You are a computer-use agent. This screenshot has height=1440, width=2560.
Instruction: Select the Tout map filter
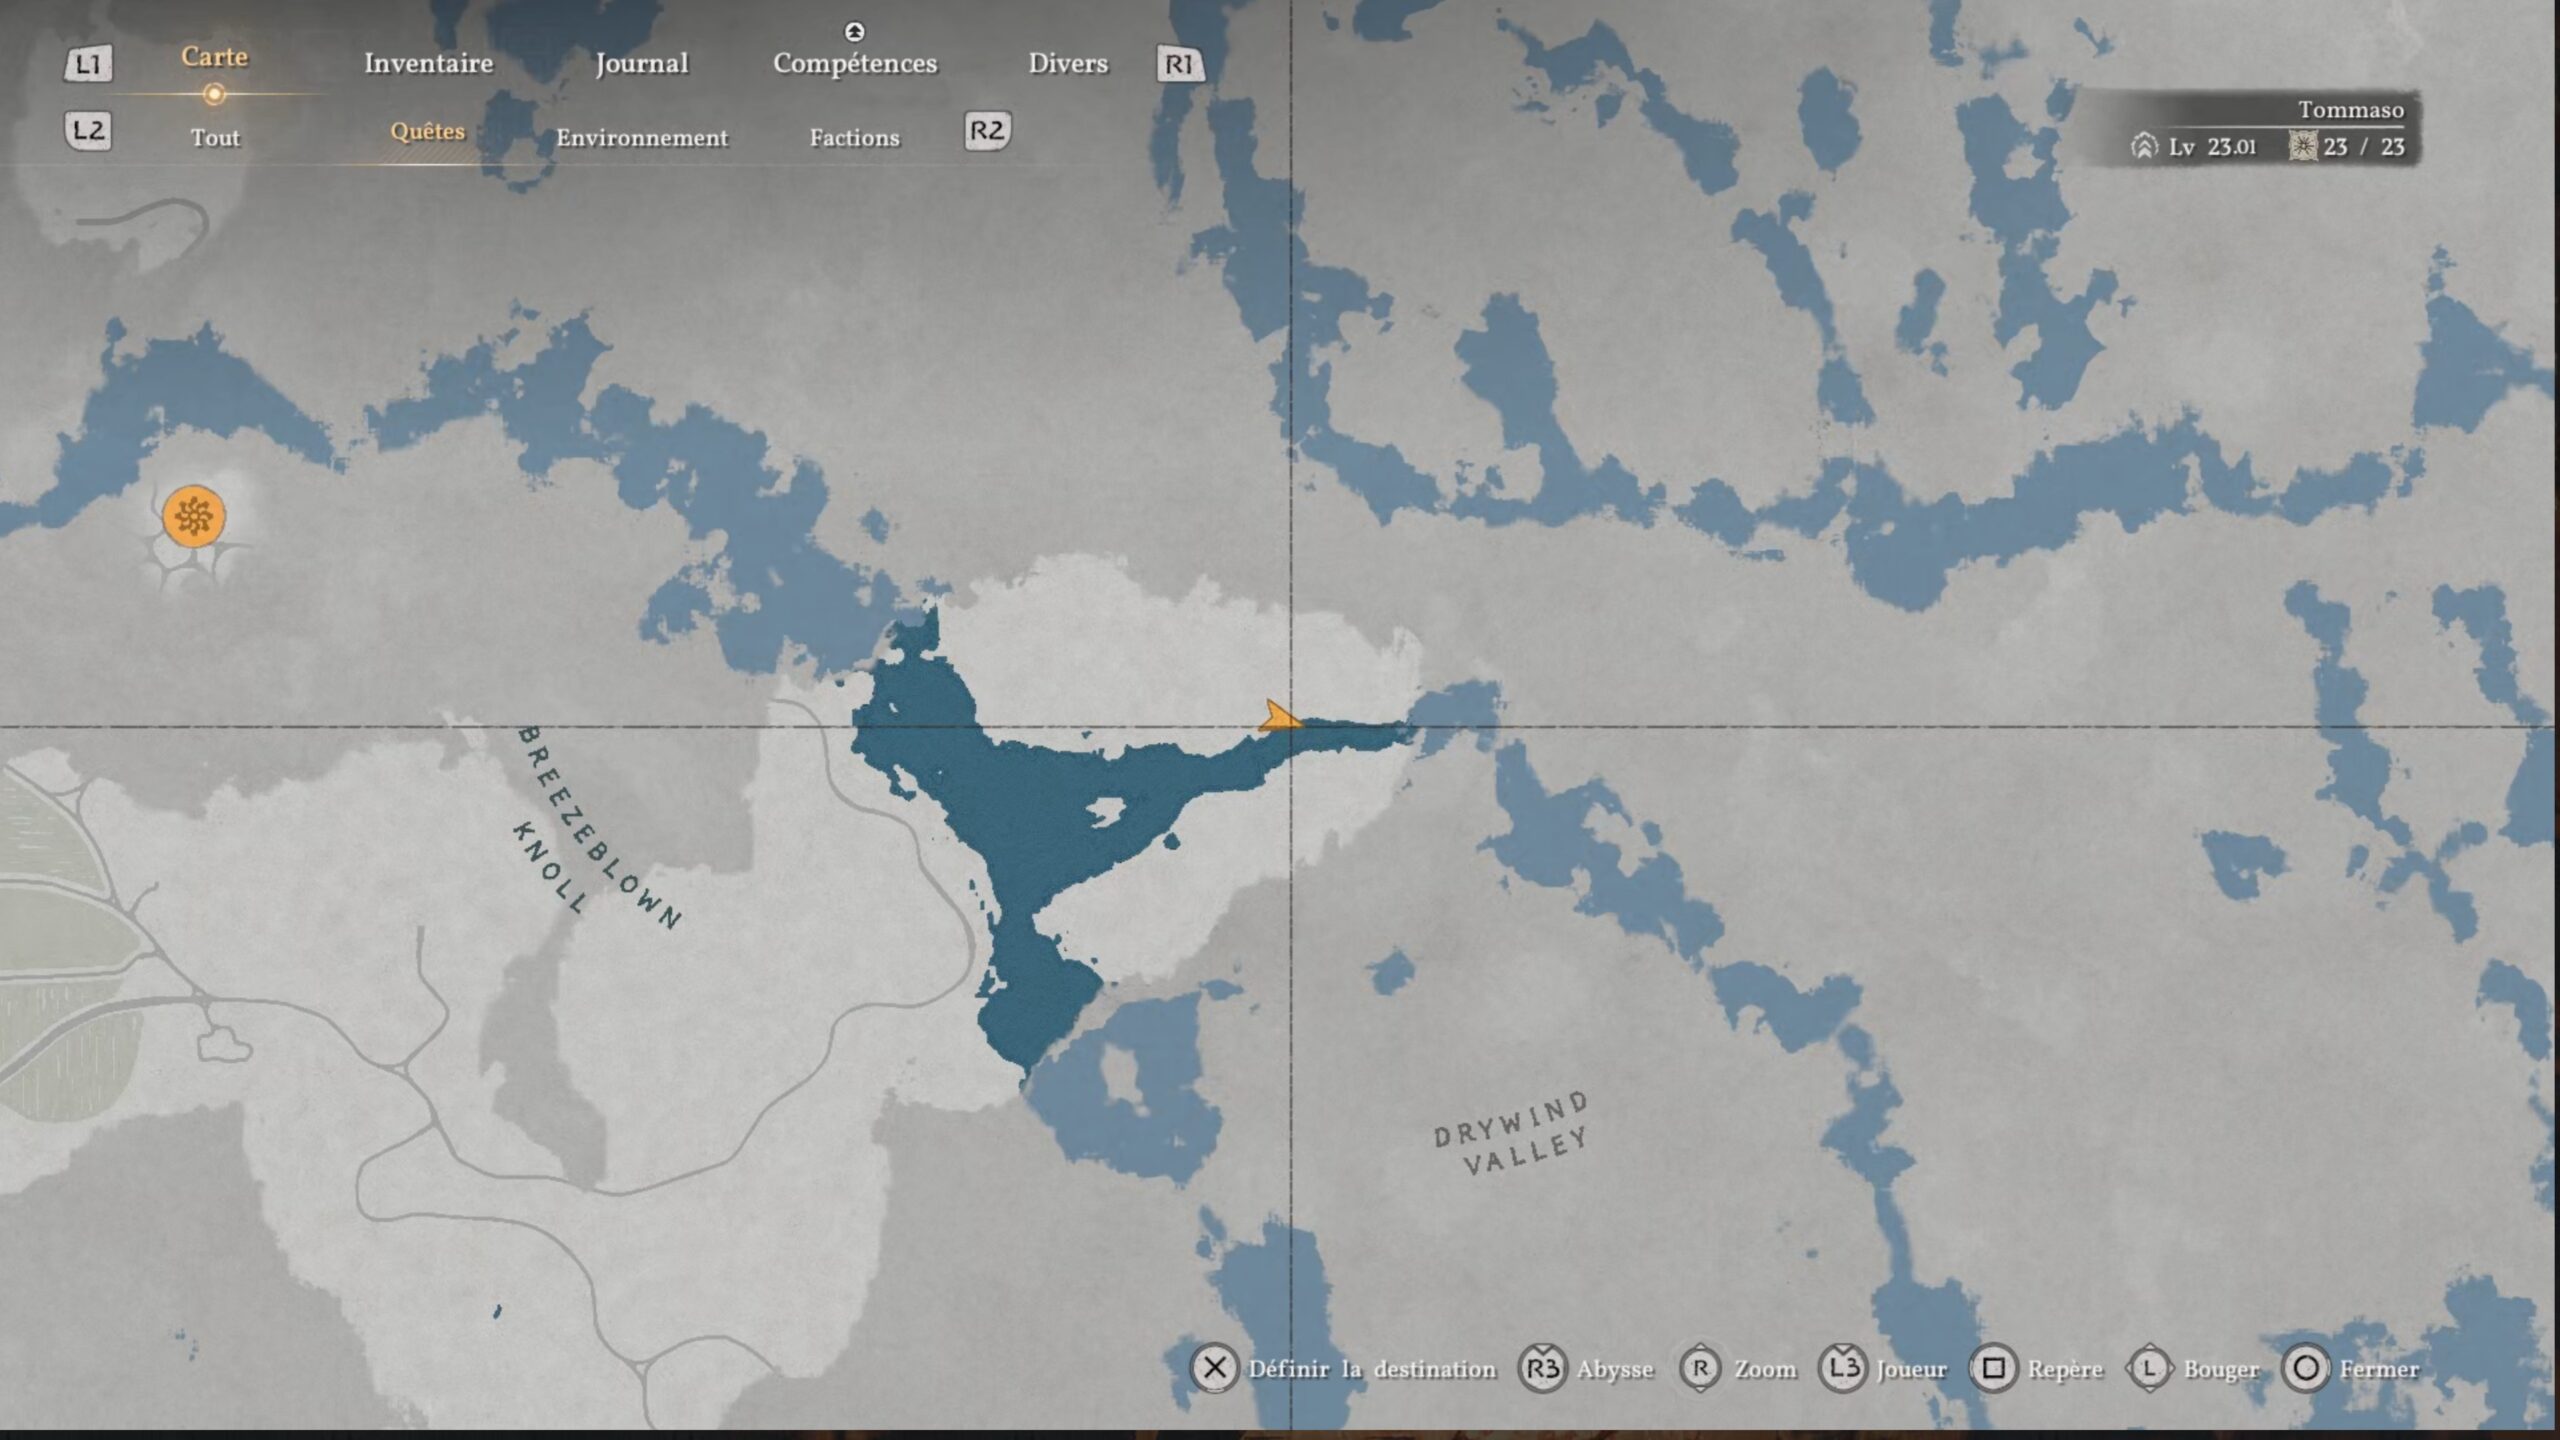[x=215, y=137]
